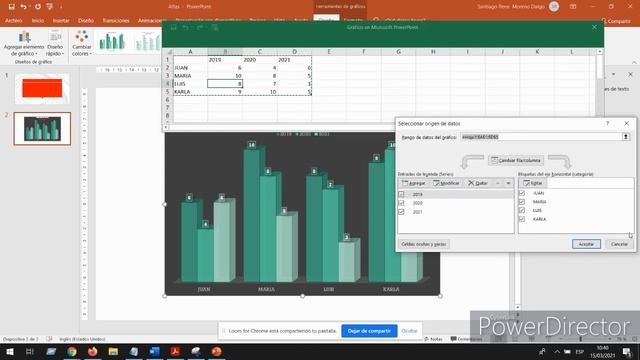Open the Diseño ribbon tab
The image size is (640, 360).
coord(86,20)
